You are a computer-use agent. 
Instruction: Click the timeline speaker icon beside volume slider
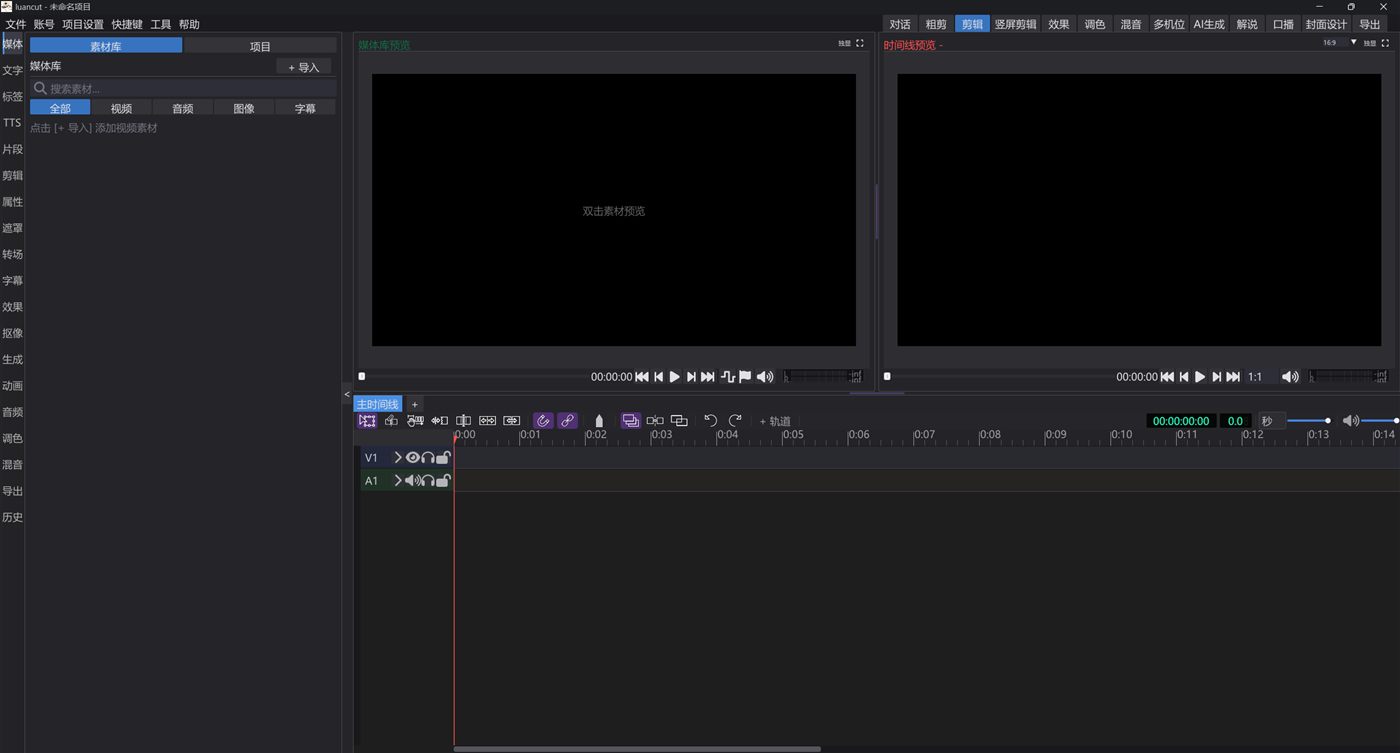1350,421
